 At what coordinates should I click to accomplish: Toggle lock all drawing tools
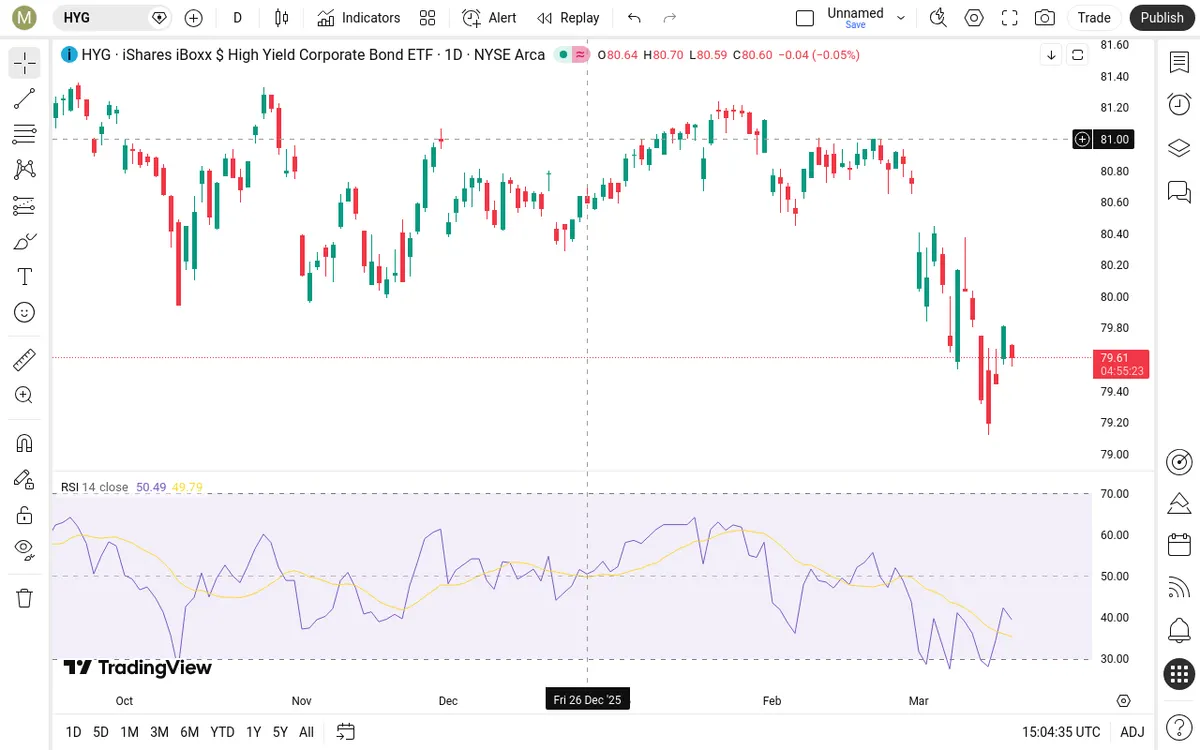[x=25, y=515]
